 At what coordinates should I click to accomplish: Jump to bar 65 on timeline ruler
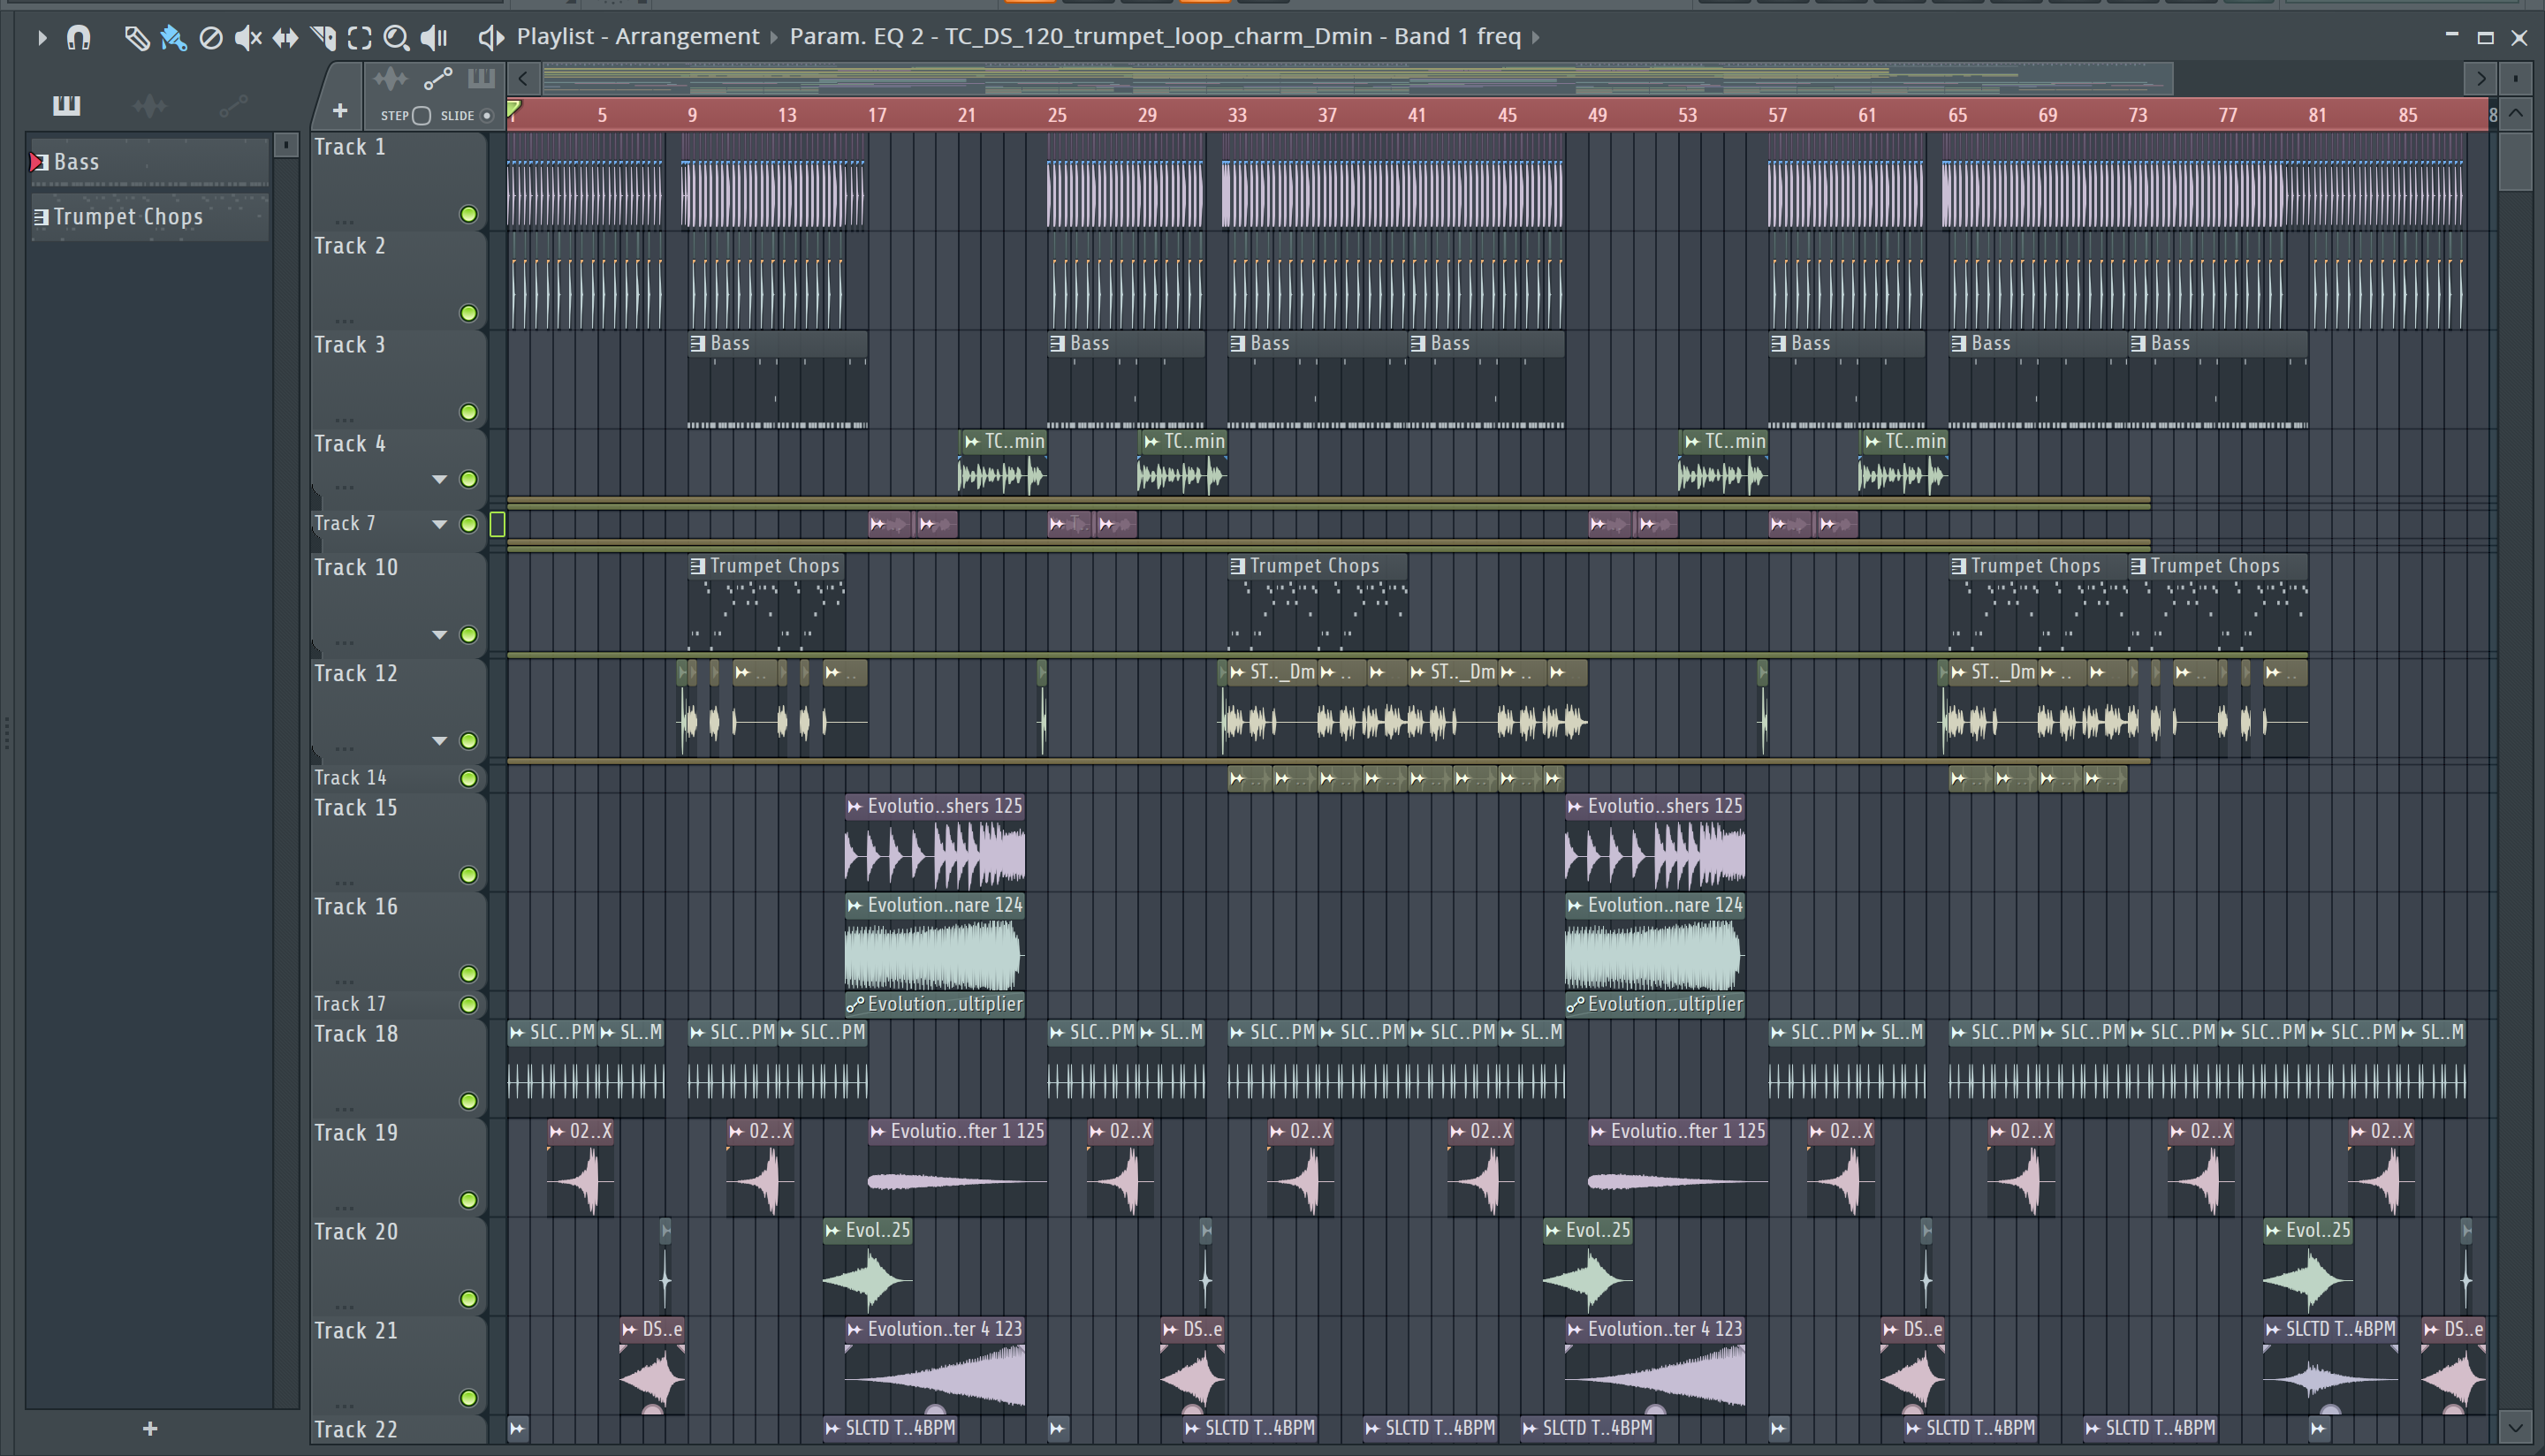click(x=1957, y=115)
